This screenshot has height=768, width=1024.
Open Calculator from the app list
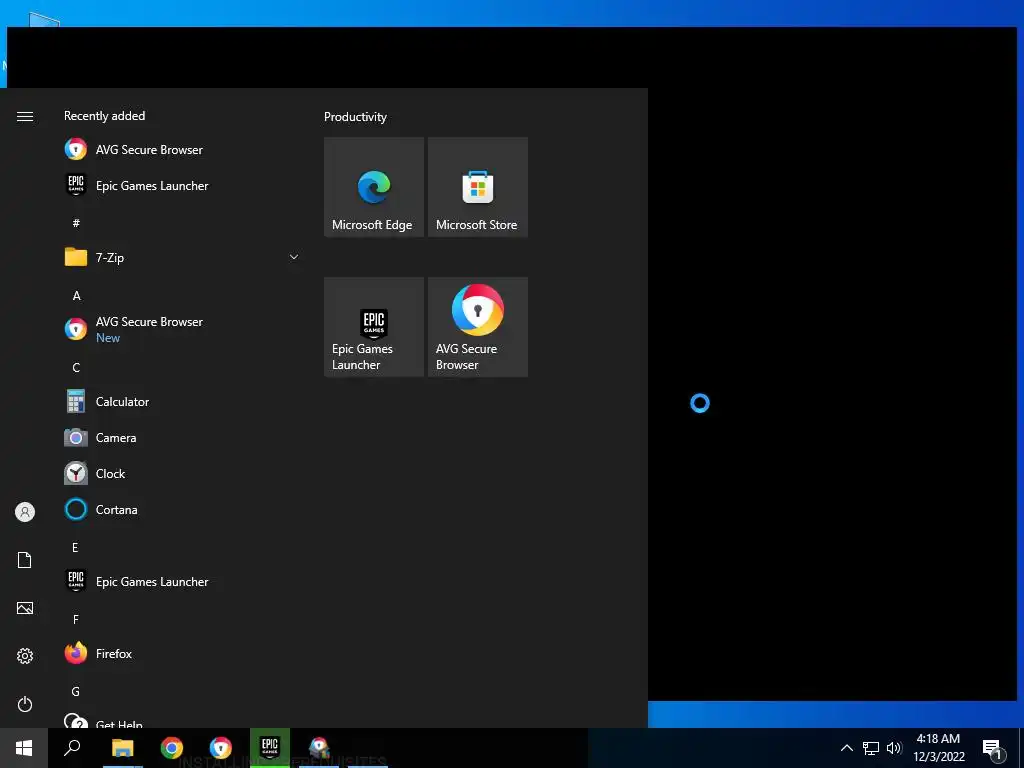click(182, 402)
